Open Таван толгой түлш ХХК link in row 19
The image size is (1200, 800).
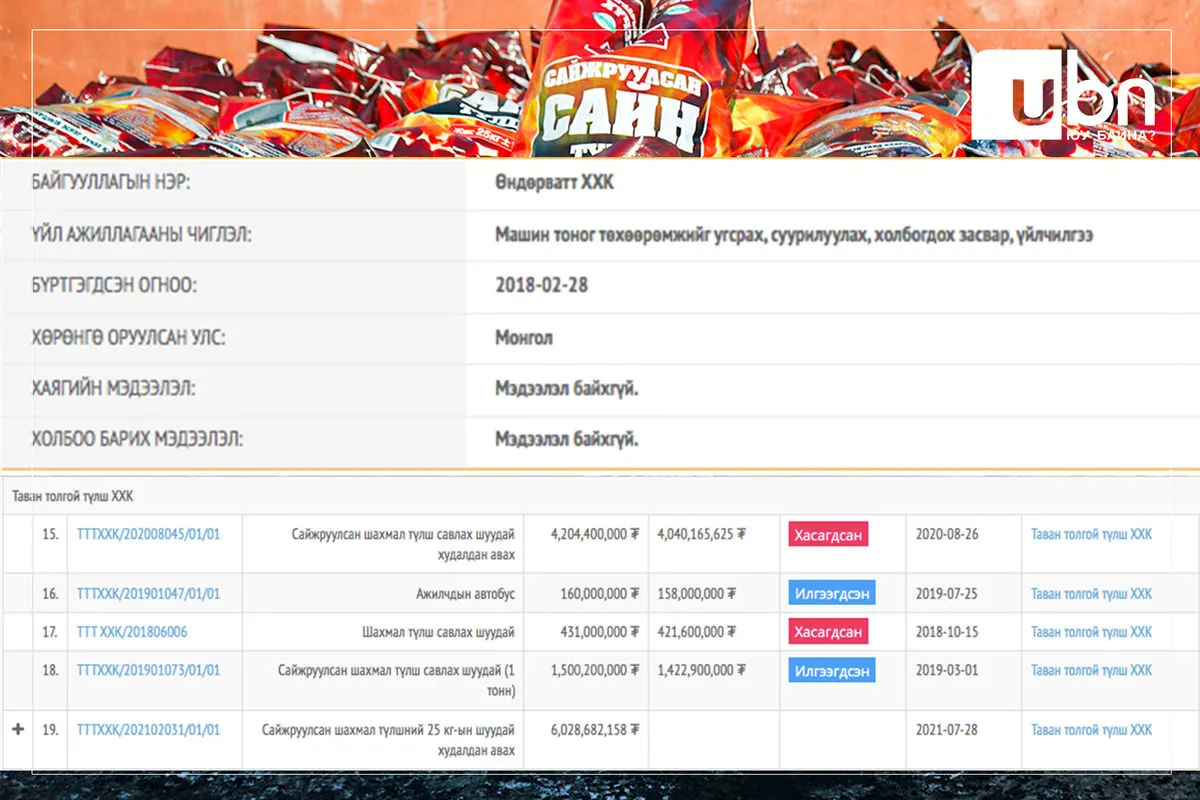(1091, 730)
